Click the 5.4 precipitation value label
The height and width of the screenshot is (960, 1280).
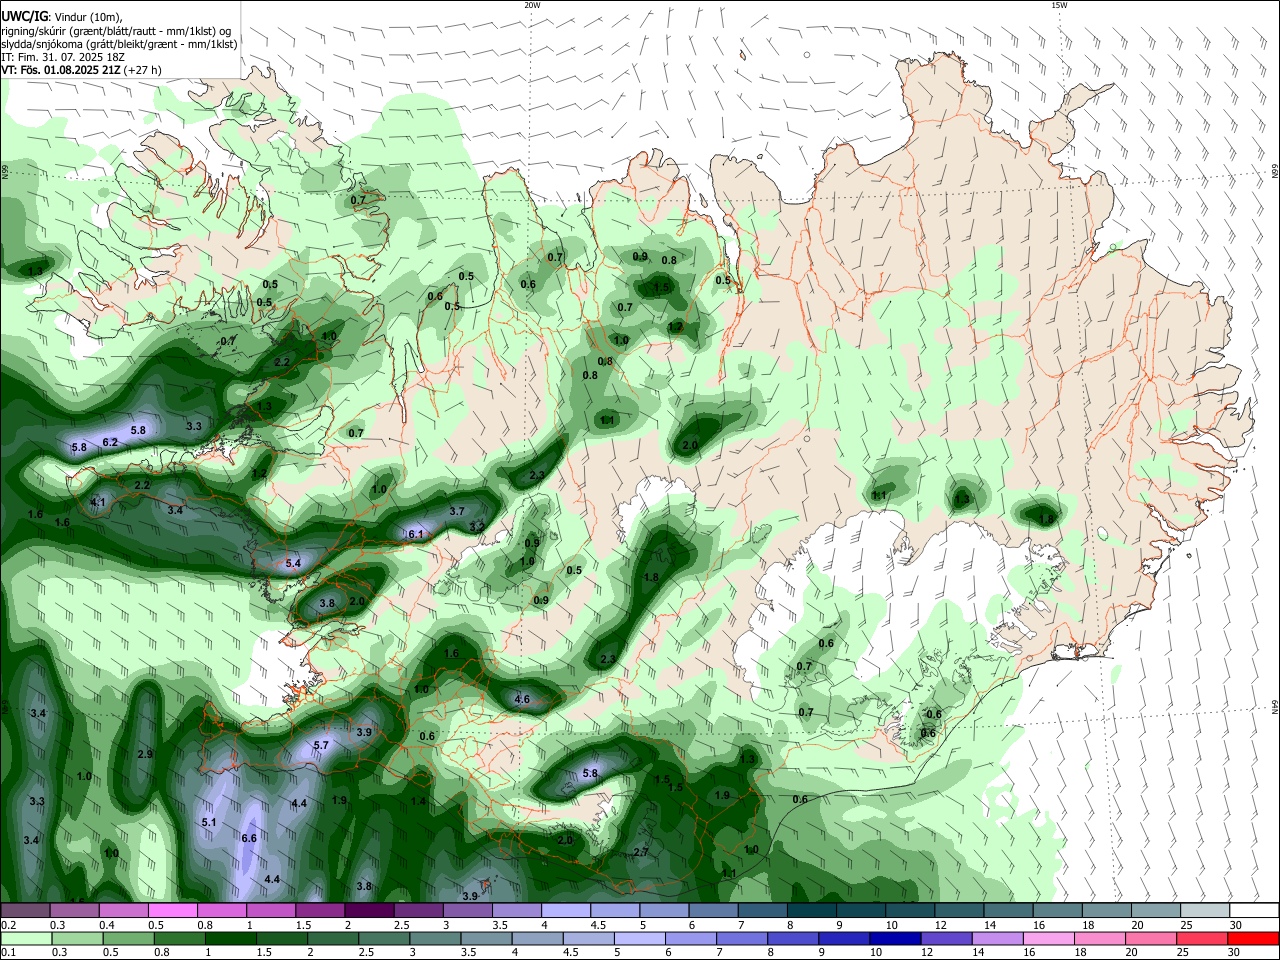point(293,564)
